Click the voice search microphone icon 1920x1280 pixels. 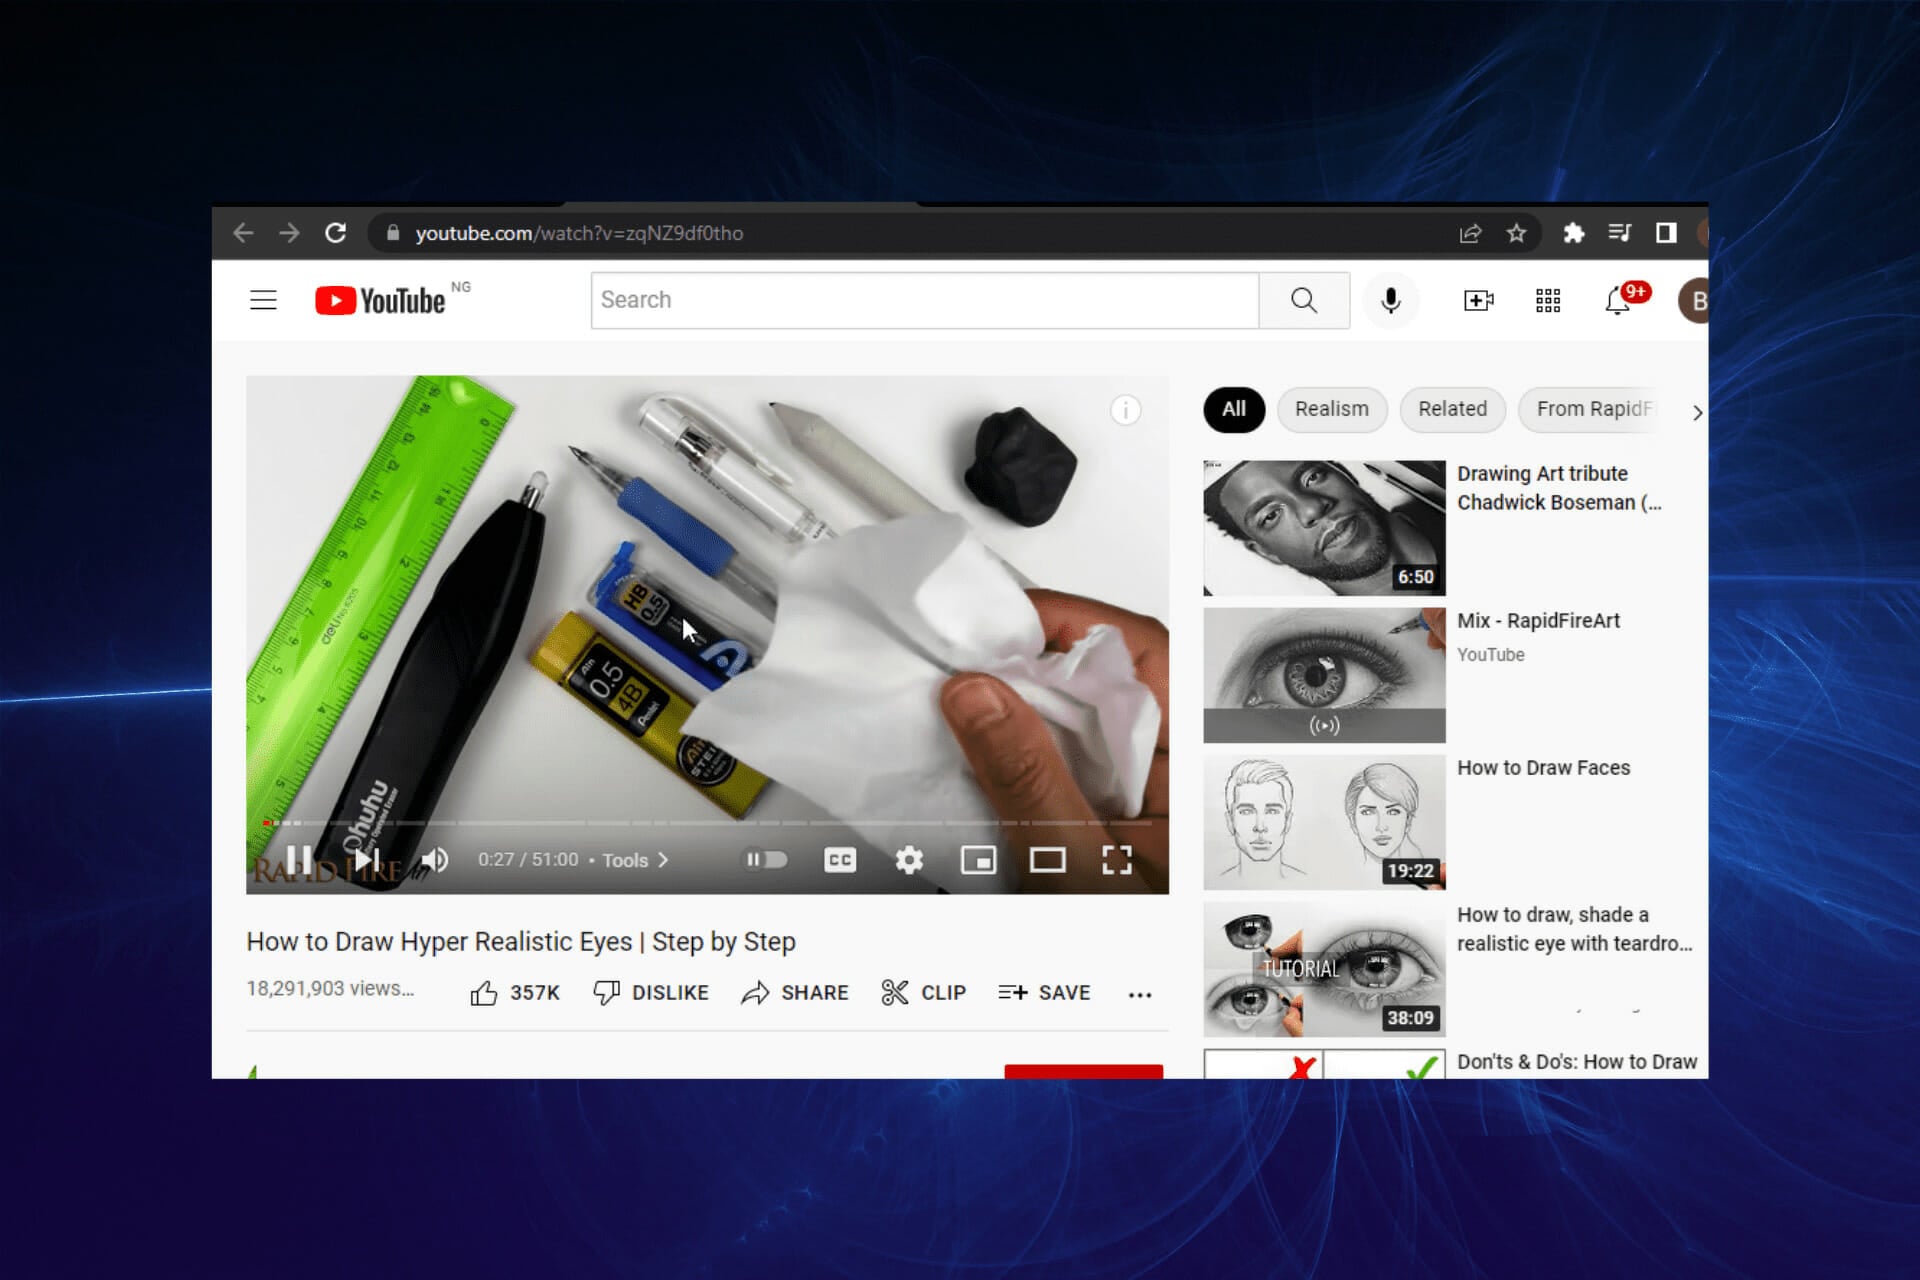tap(1390, 300)
